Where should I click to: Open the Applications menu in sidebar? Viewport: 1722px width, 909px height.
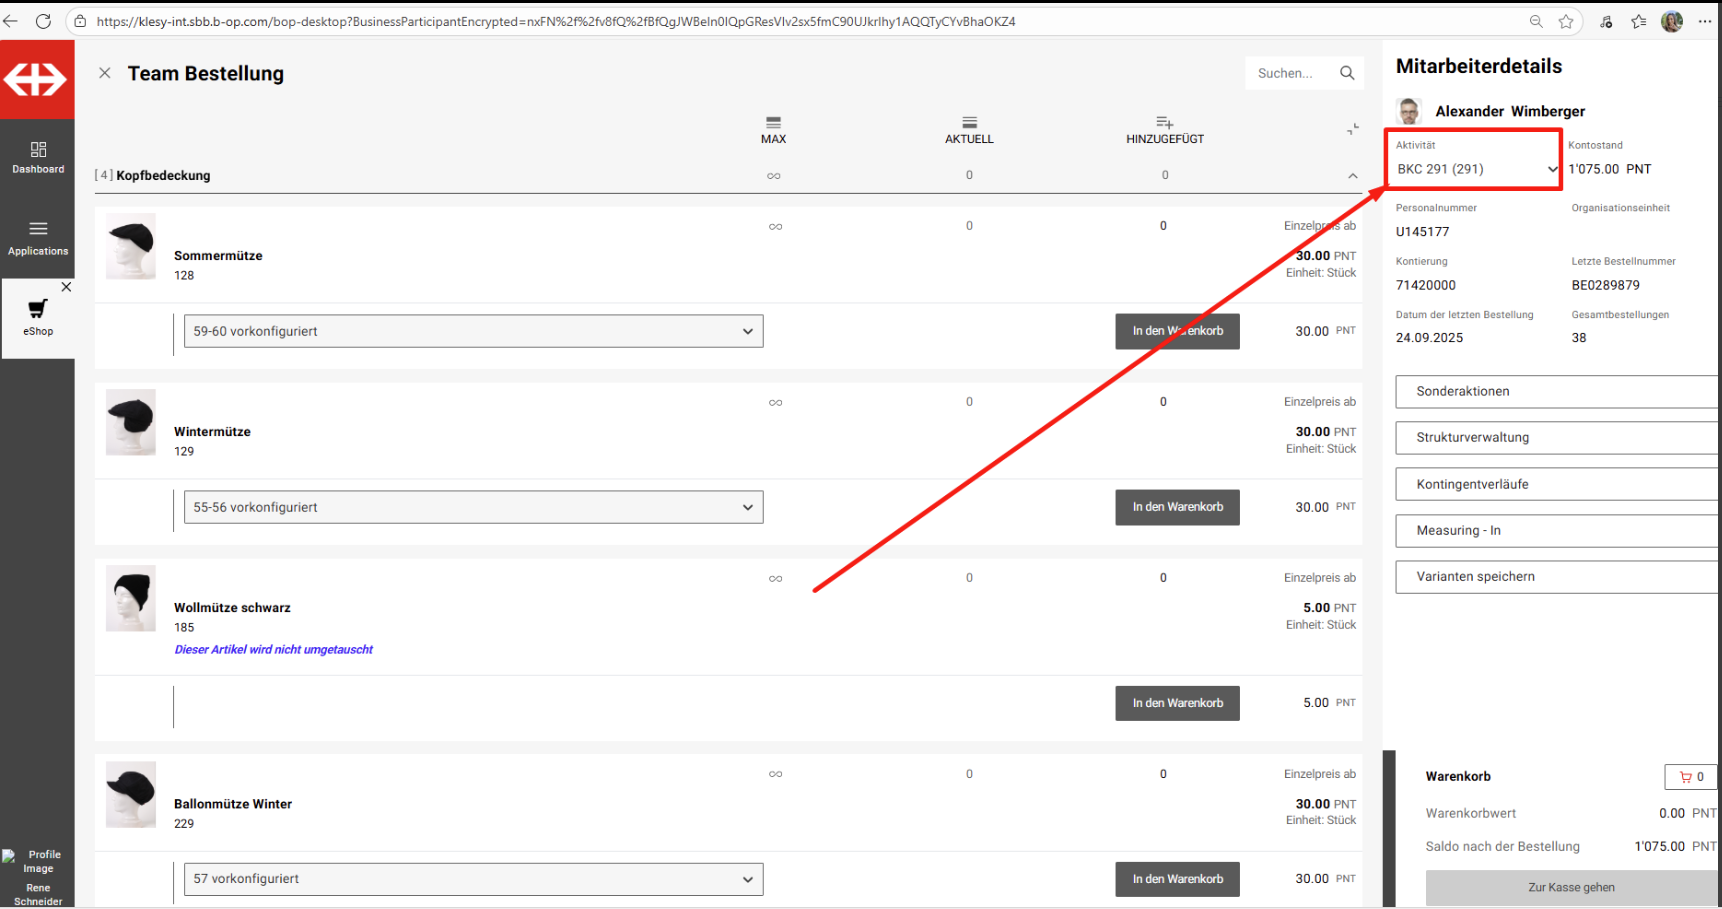pyautogui.click(x=38, y=238)
